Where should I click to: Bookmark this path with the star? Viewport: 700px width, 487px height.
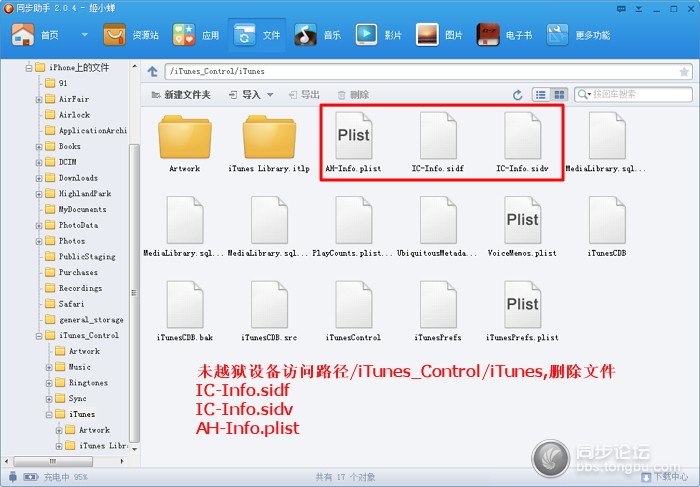click(x=684, y=71)
